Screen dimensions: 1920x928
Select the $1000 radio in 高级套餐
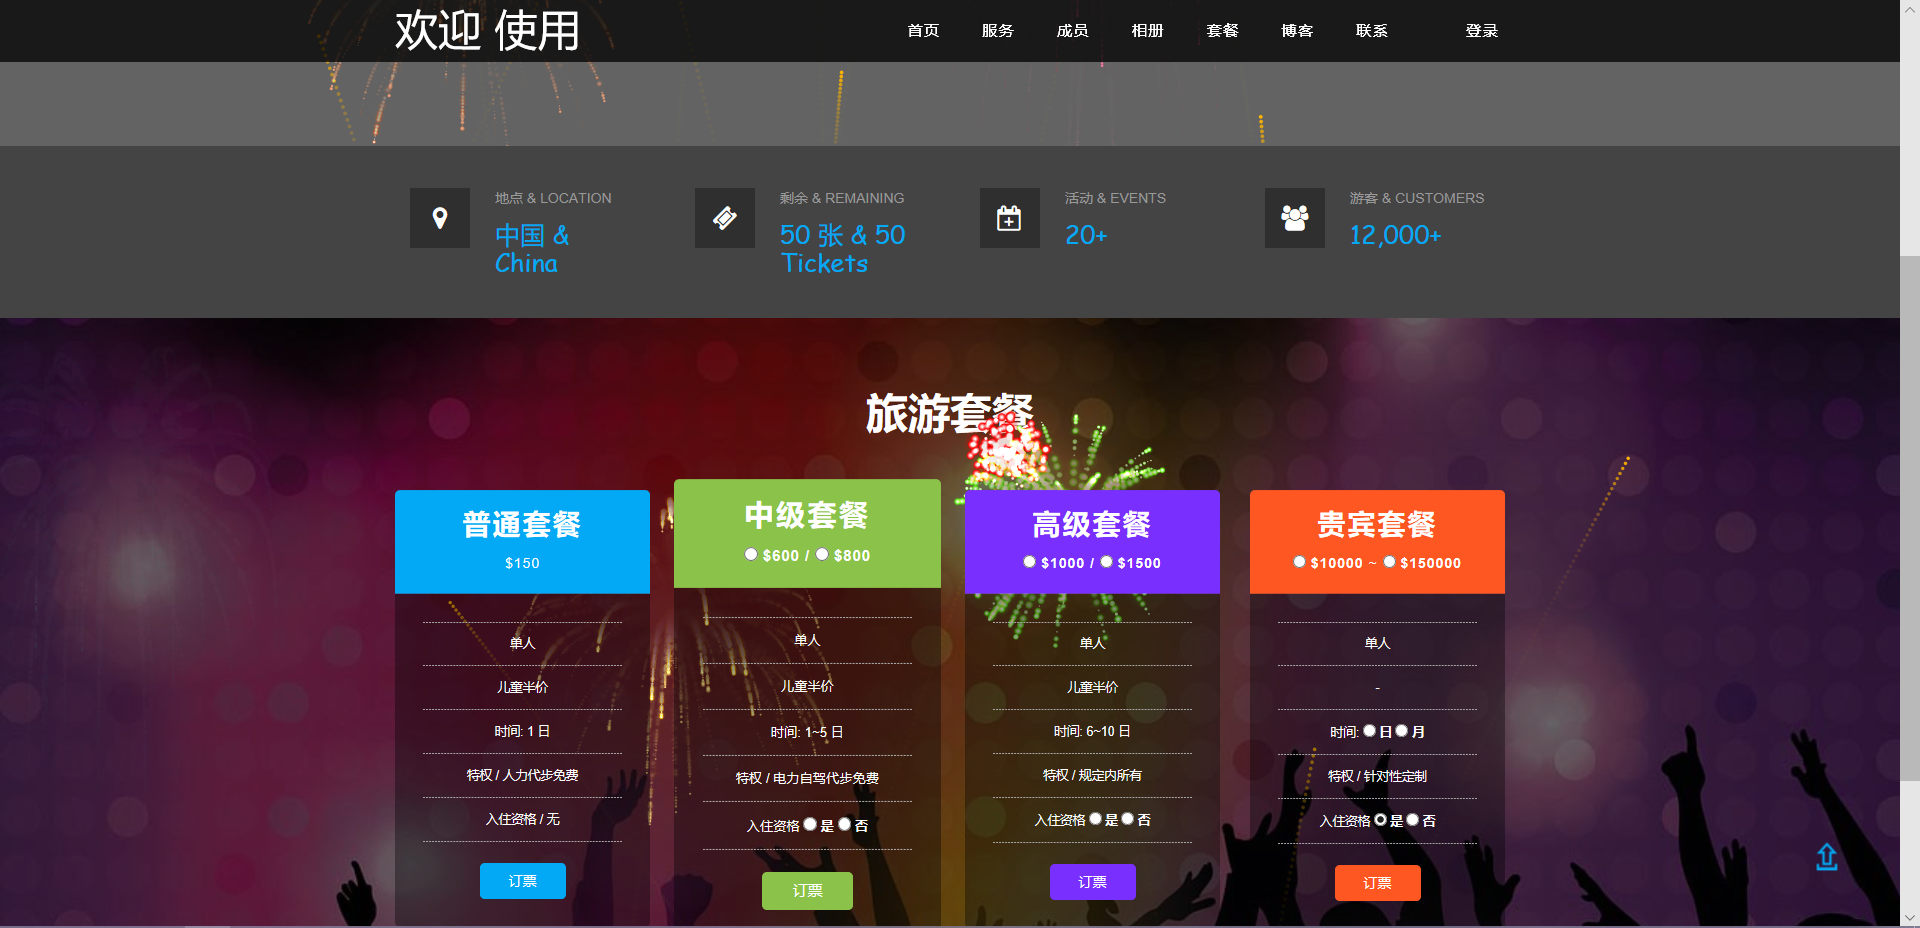(1029, 562)
